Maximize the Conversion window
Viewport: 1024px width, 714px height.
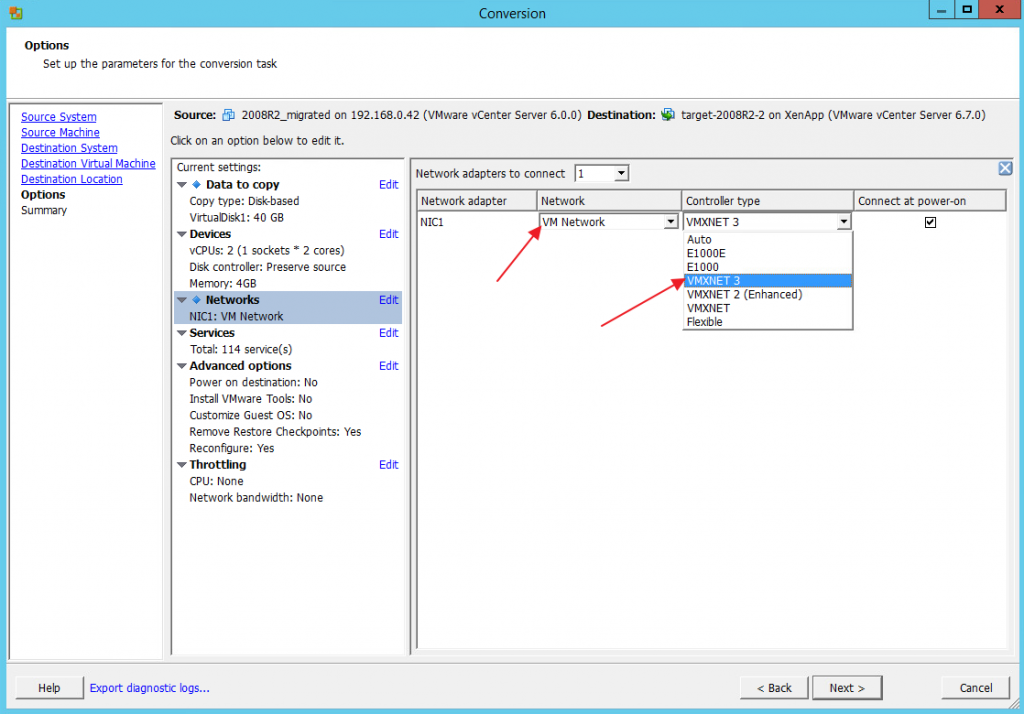click(967, 9)
